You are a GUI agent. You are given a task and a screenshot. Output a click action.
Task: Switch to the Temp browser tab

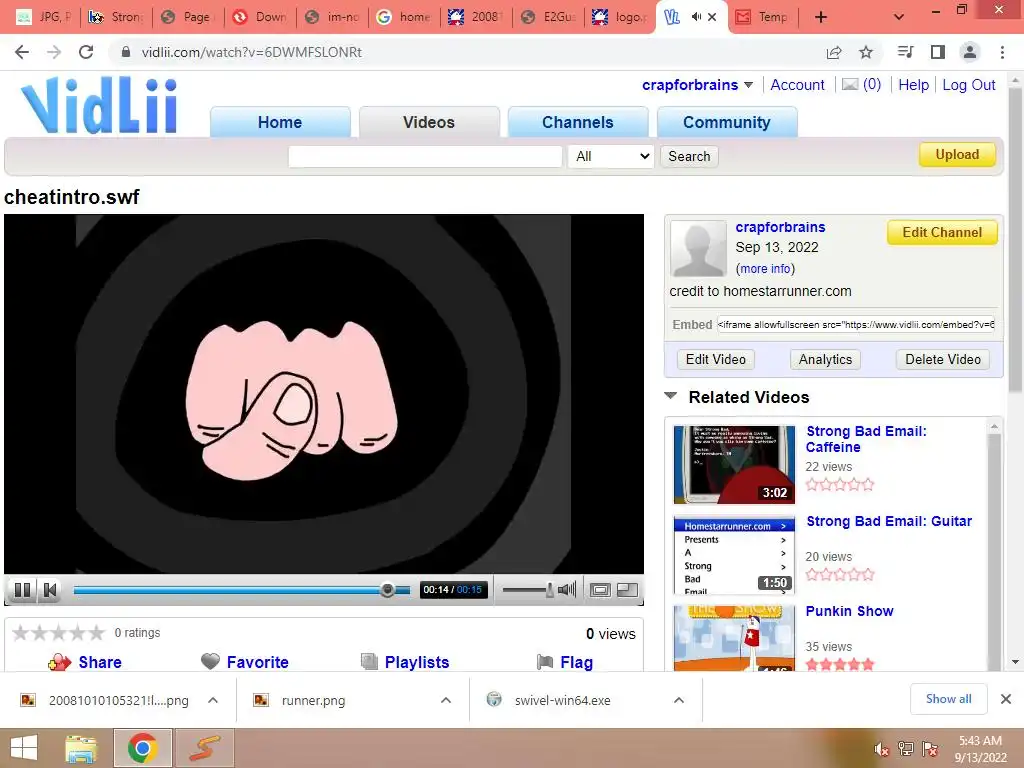tap(763, 17)
